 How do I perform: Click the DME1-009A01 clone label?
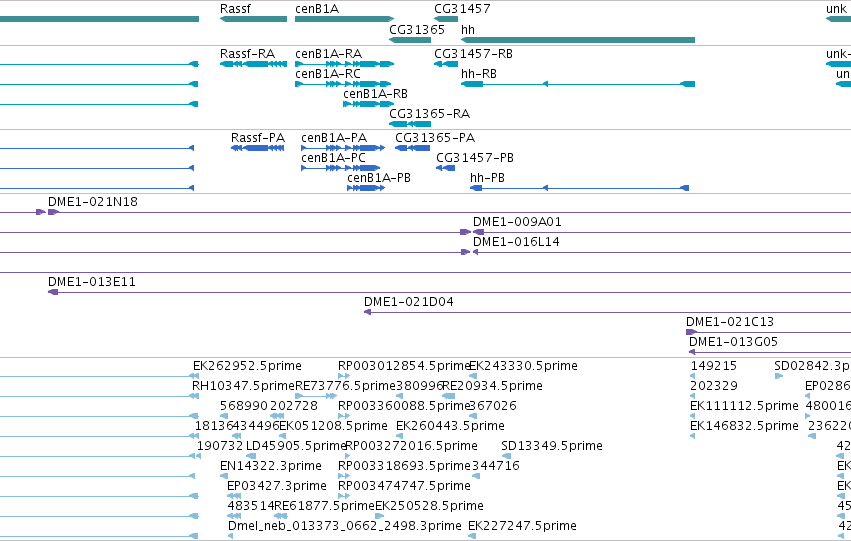[517, 222]
